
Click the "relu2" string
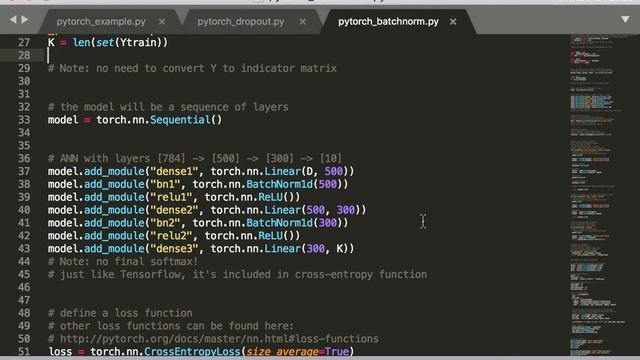tap(171, 236)
